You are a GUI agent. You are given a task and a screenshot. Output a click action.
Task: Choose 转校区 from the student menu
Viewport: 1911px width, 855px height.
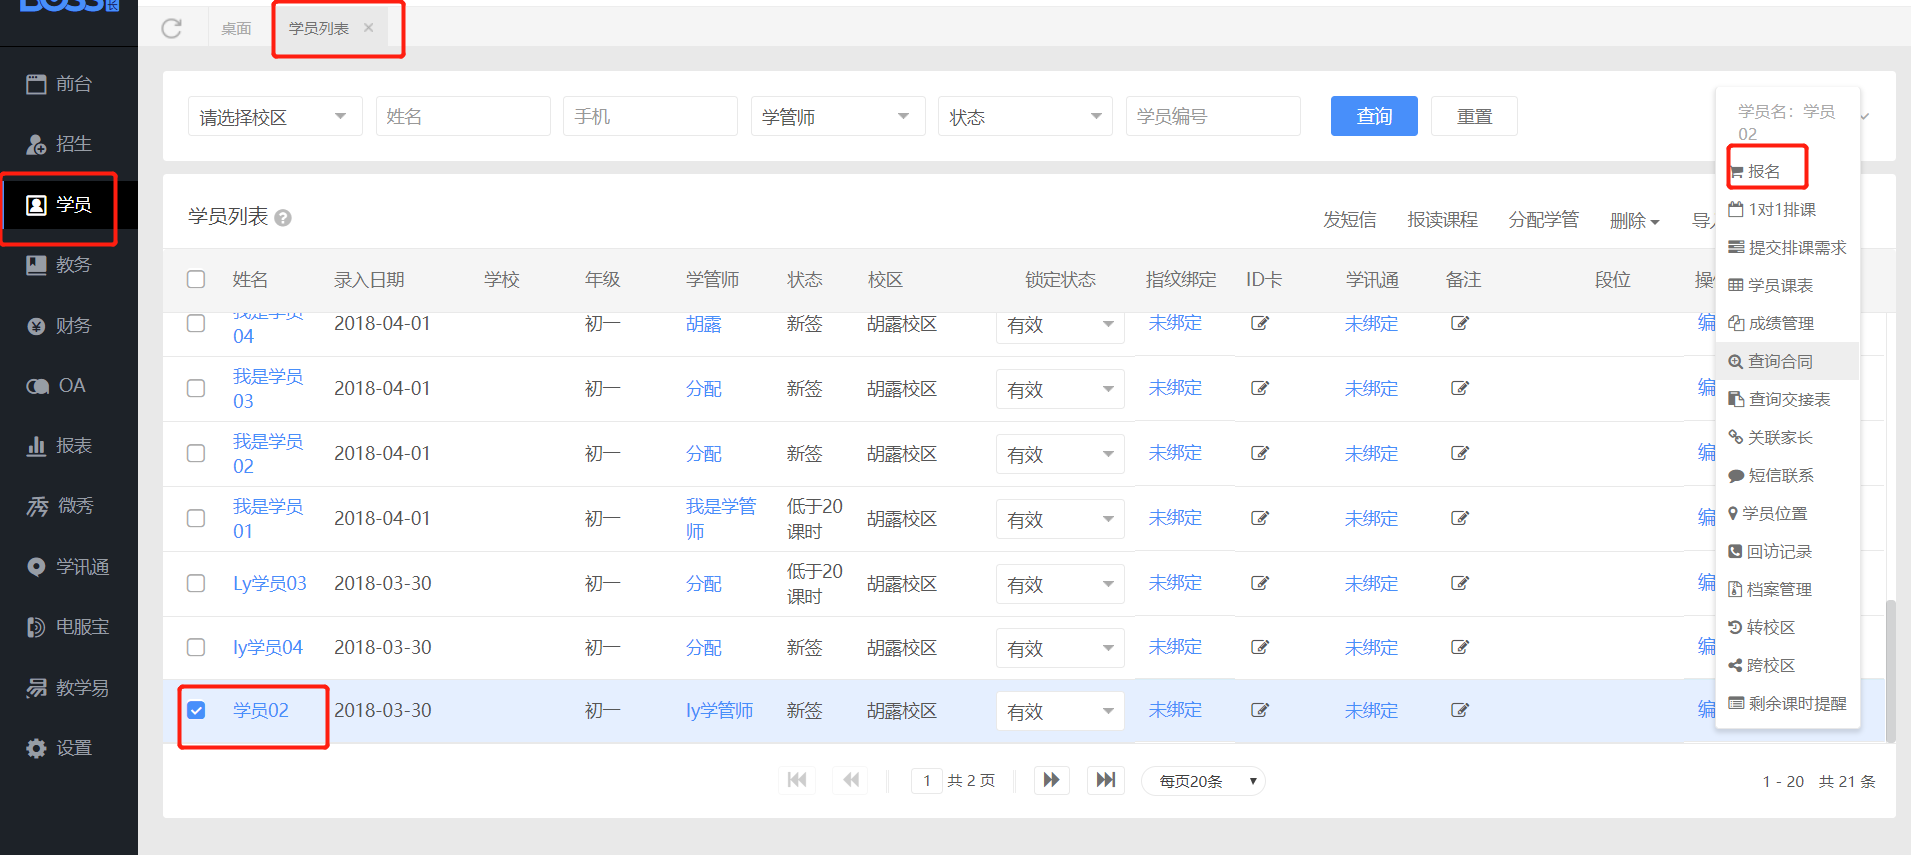(x=1762, y=627)
